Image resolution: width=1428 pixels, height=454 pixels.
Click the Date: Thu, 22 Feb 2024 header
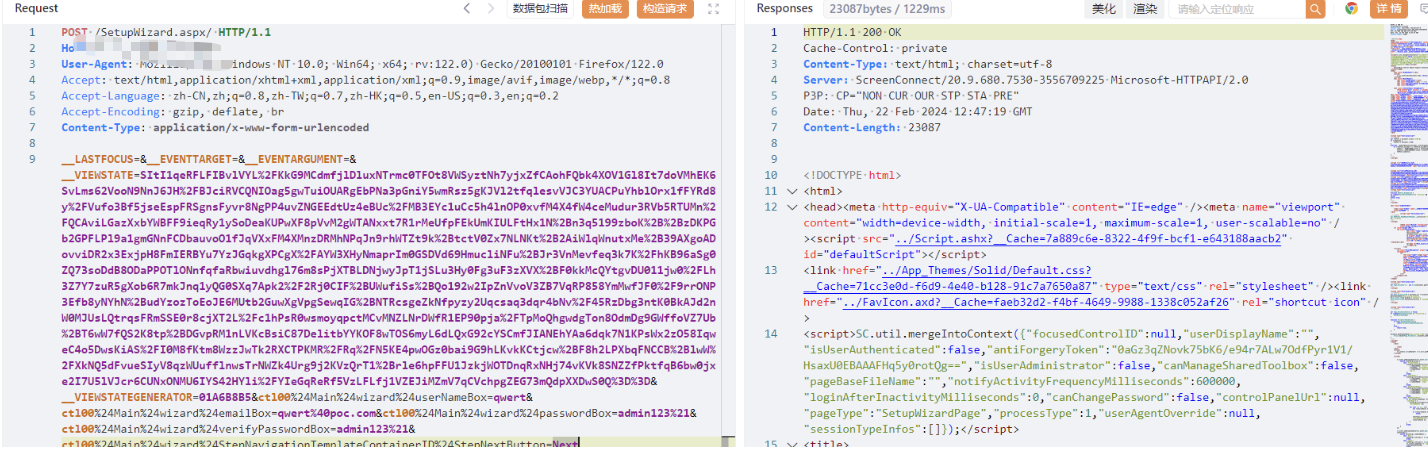click(916, 112)
